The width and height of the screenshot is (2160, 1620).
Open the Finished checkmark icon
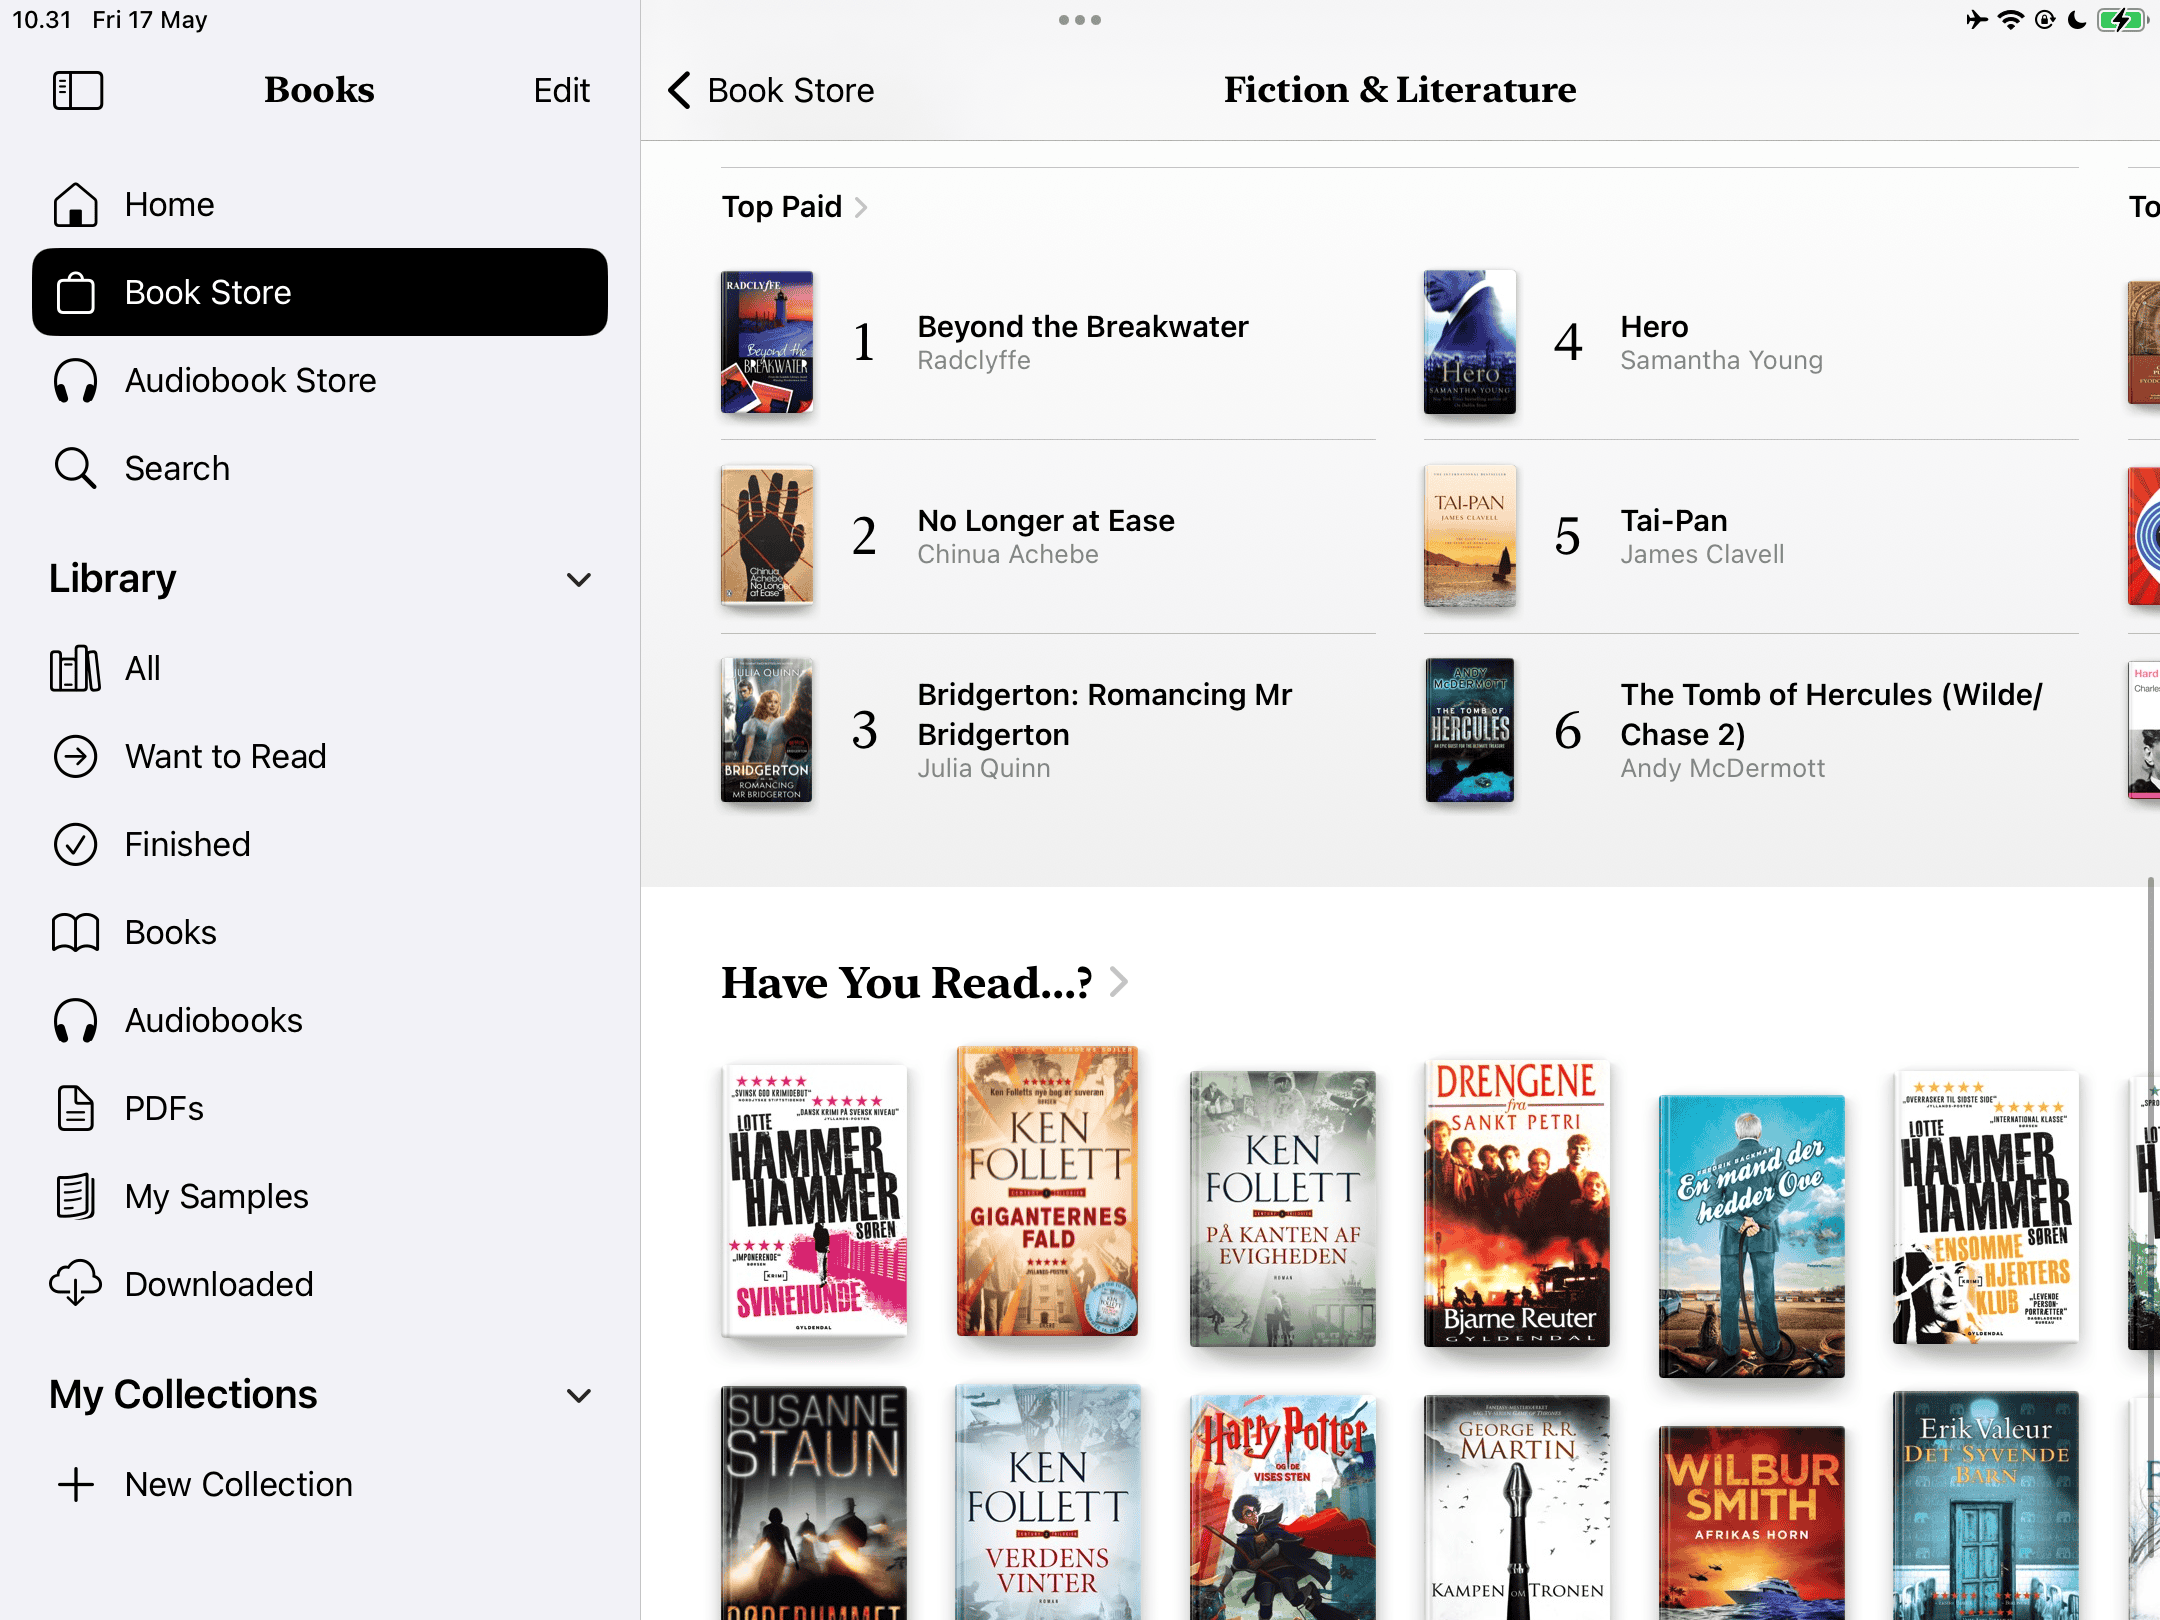coord(75,845)
